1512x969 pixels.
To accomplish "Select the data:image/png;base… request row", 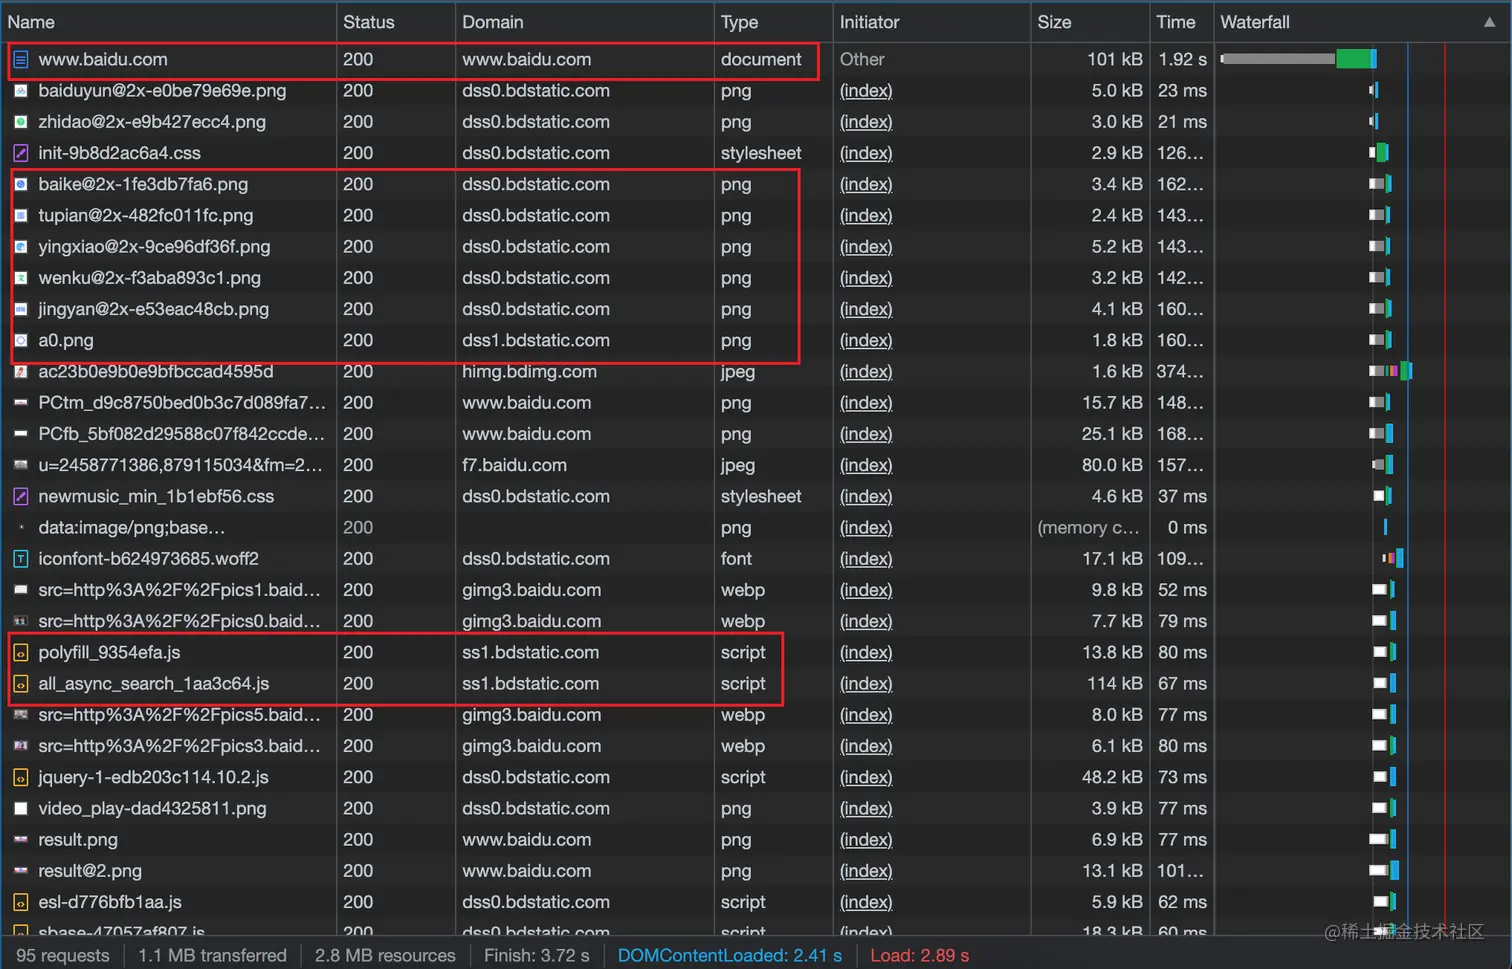I will 756,528.
